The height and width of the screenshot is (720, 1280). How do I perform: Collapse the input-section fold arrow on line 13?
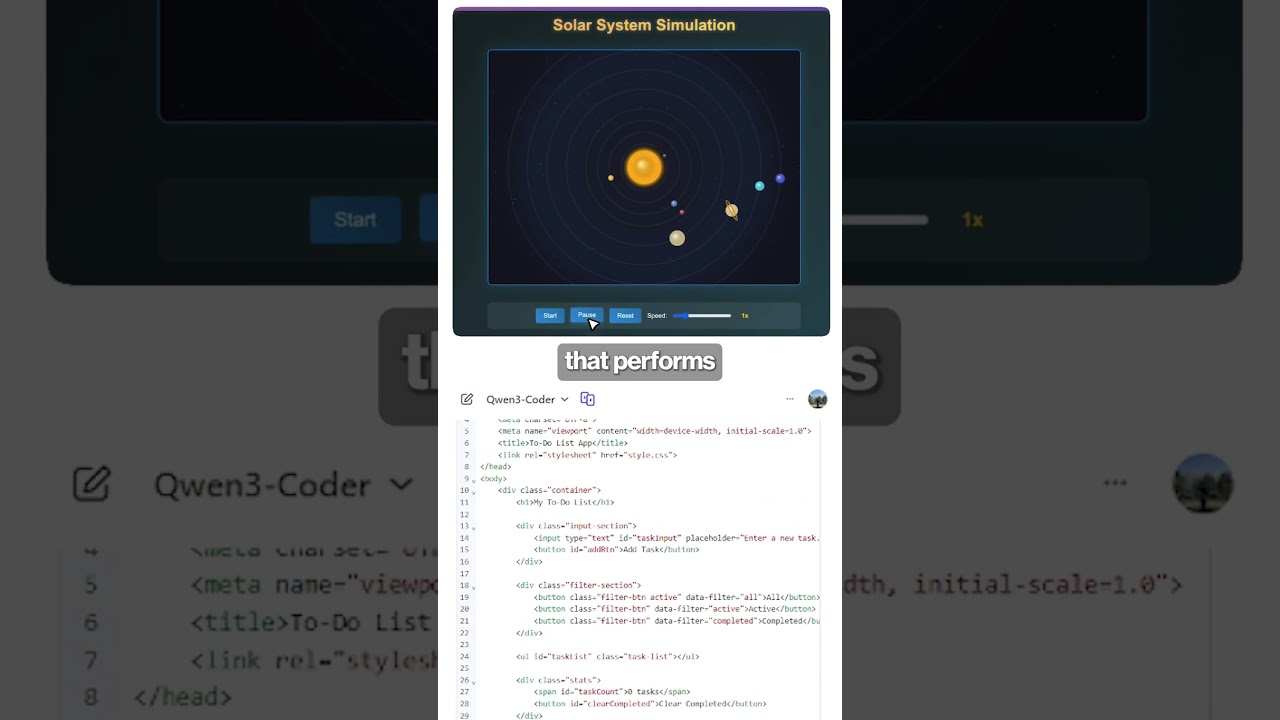474,527
